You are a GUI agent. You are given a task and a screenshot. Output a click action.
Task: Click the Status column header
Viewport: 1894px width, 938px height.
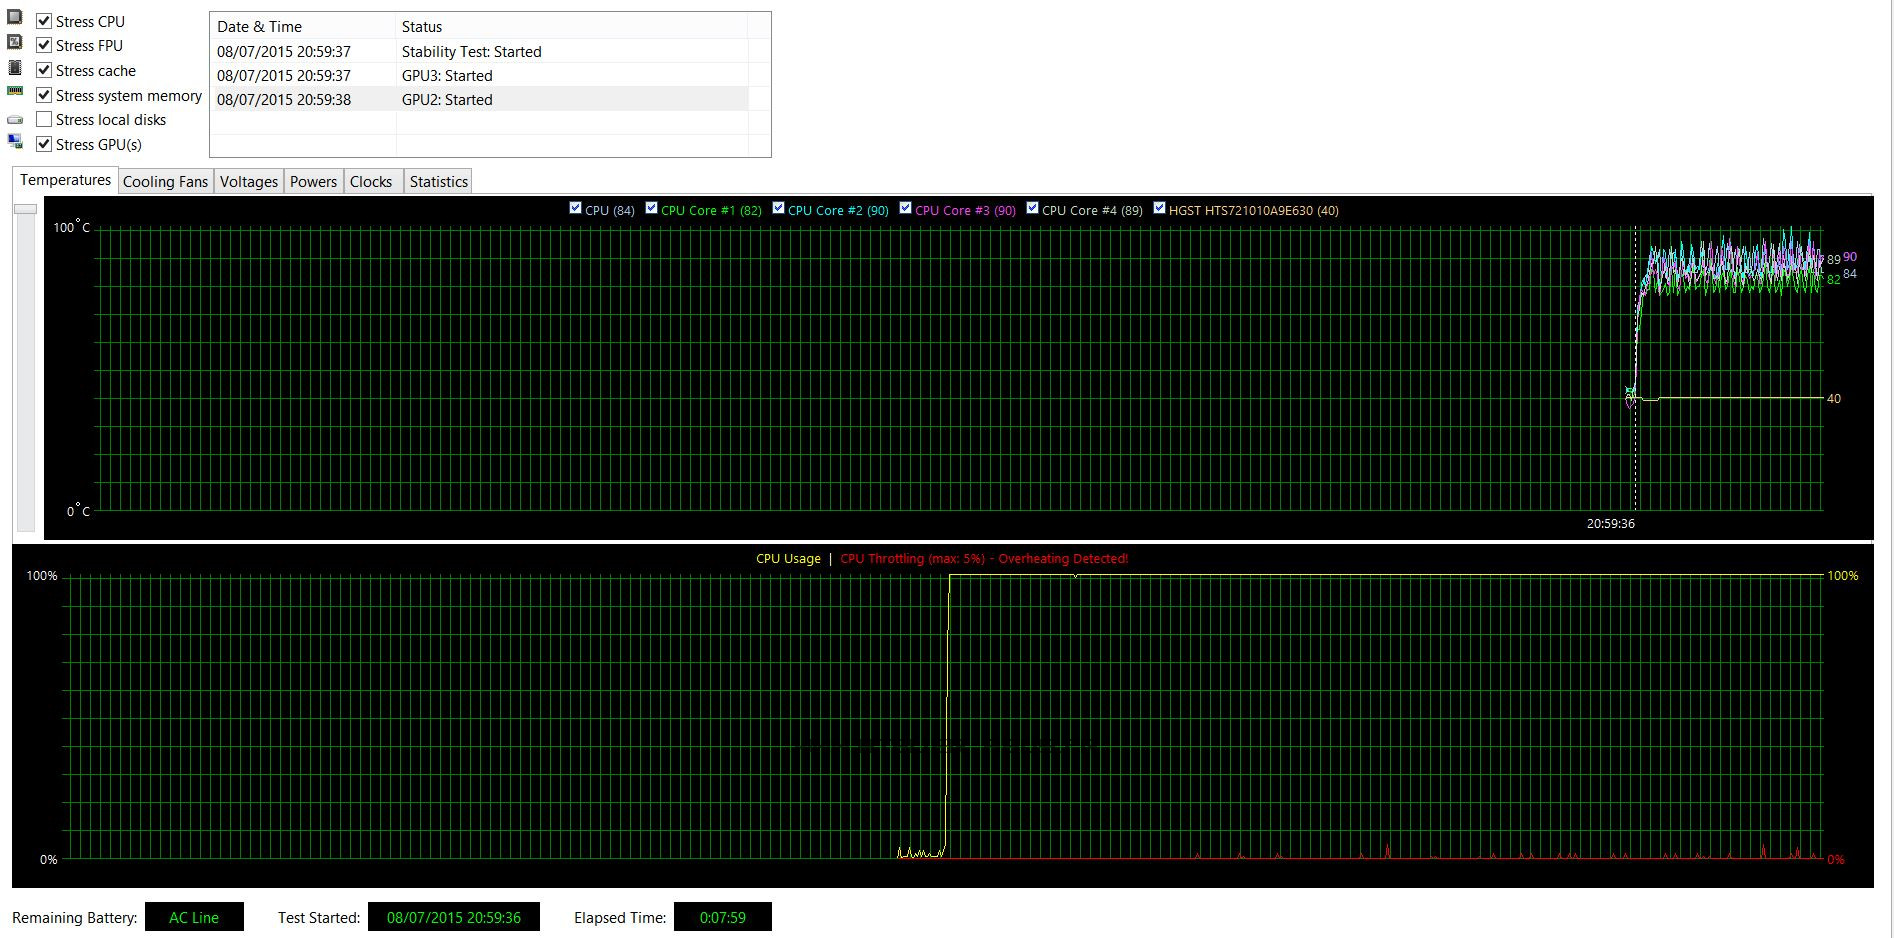[570, 27]
